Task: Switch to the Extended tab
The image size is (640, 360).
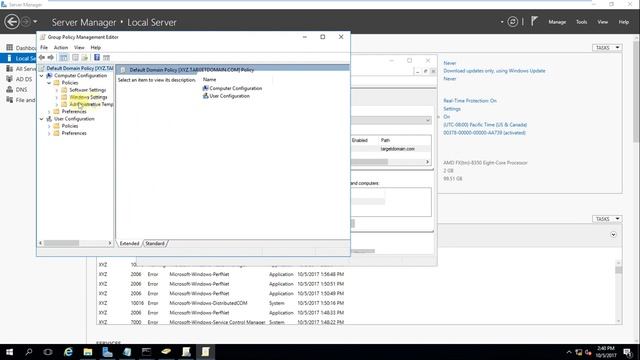Action: (x=129, y=243)
